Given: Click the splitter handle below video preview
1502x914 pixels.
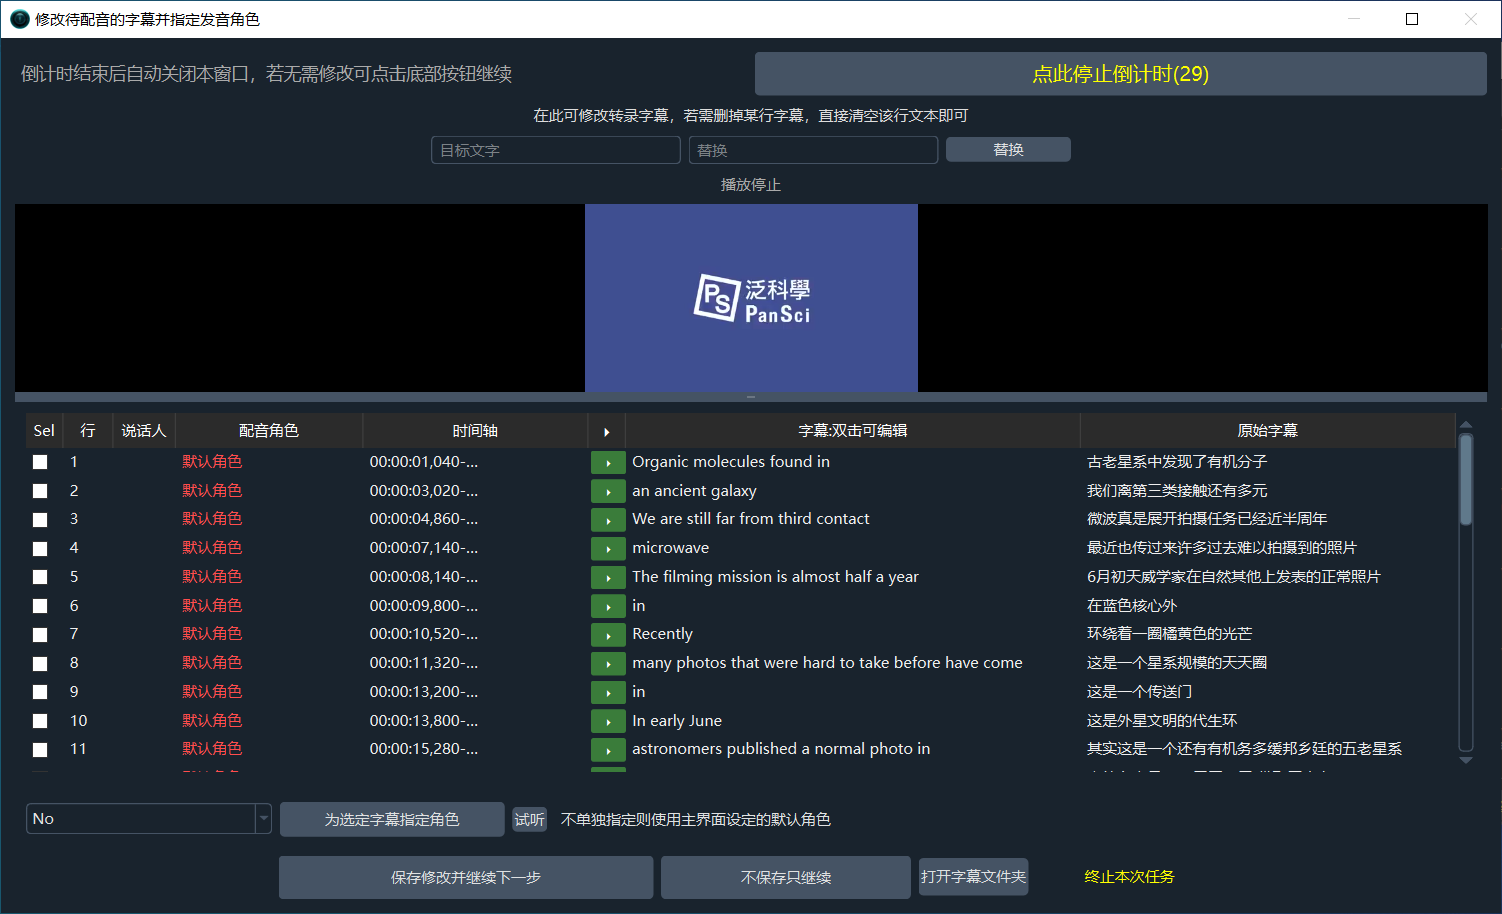Looking at the screenshot, I should [x=751, y=397].
